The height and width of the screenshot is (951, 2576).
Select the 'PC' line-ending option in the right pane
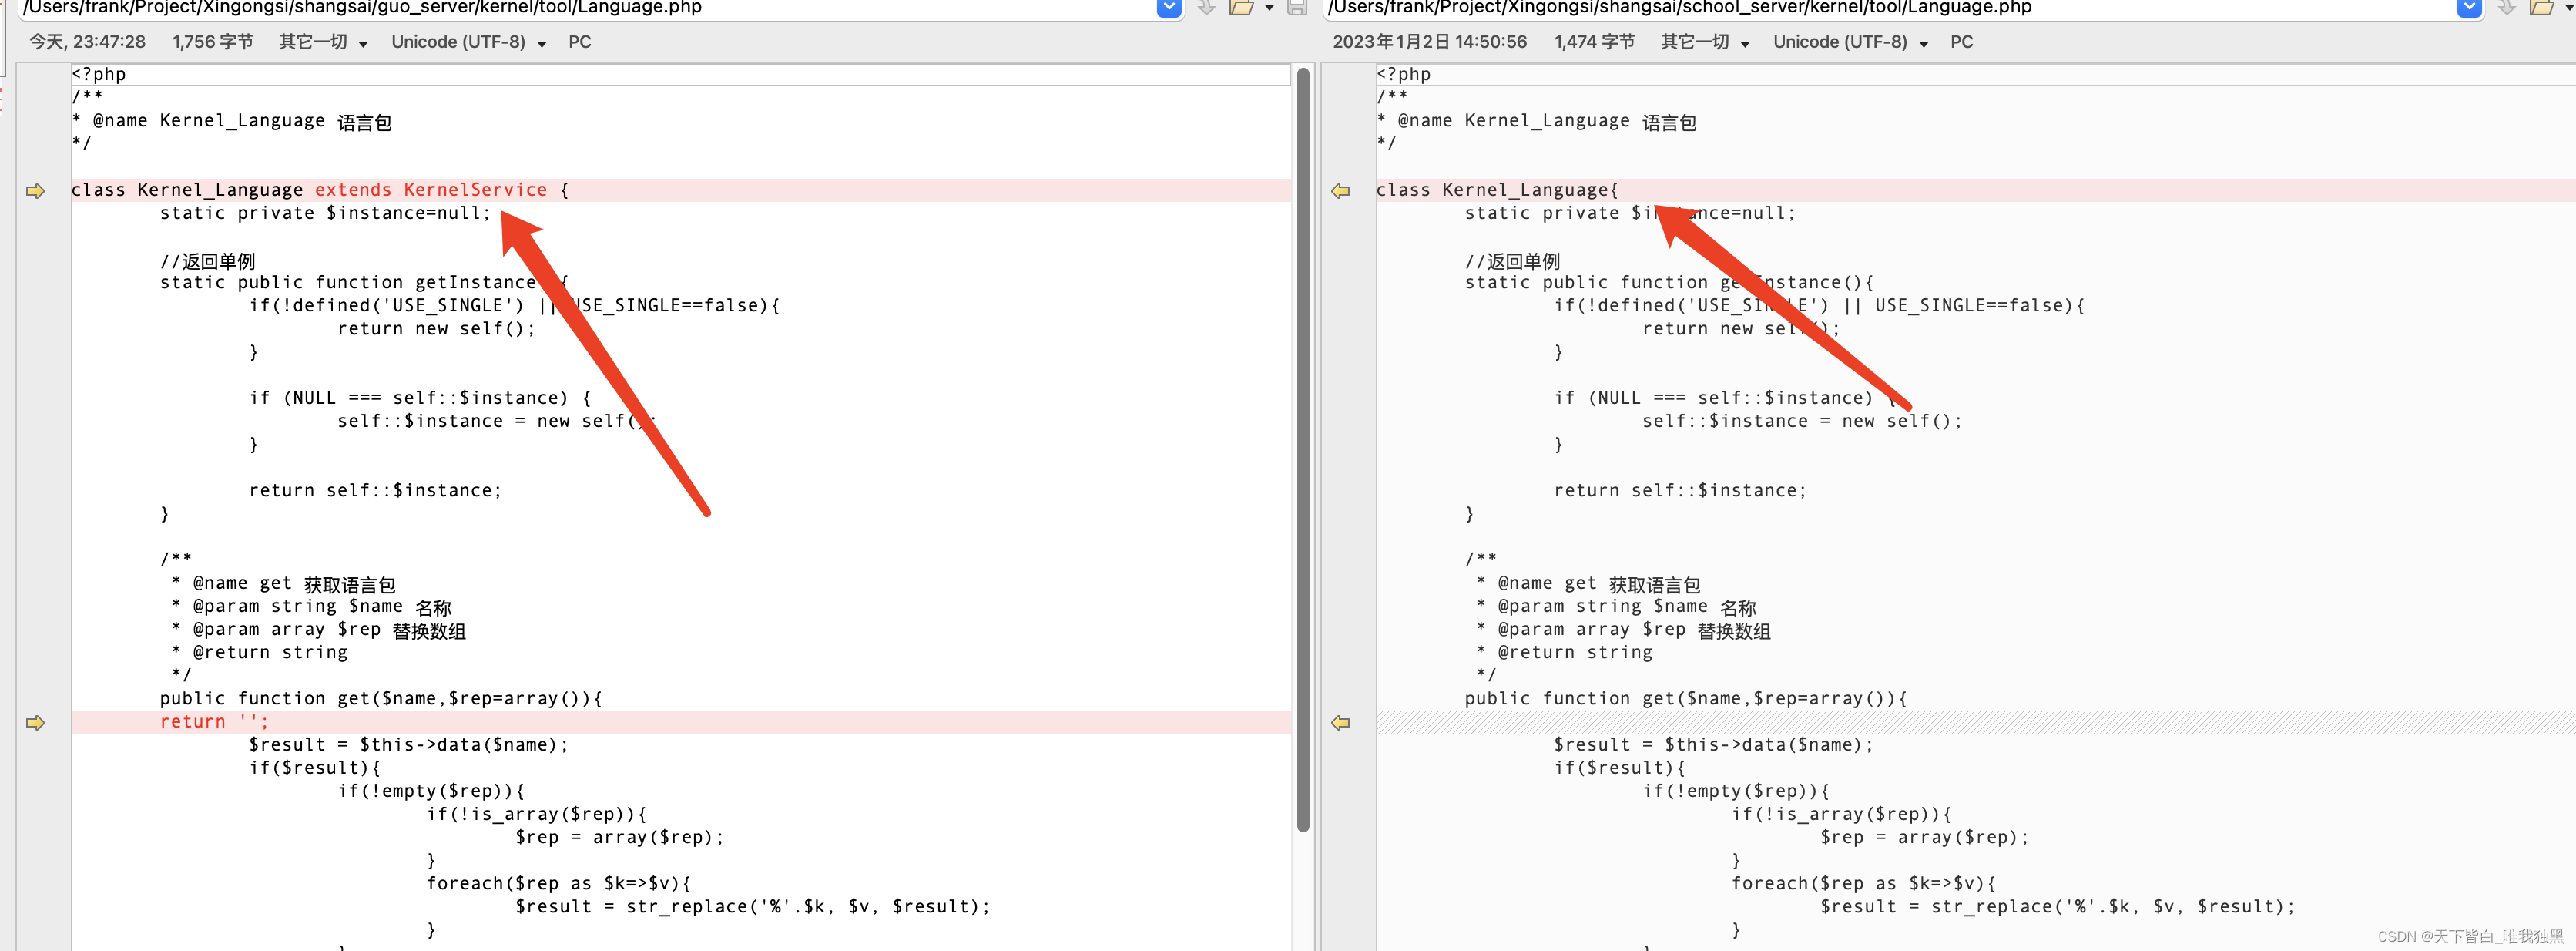click(x=1961, y=42)
